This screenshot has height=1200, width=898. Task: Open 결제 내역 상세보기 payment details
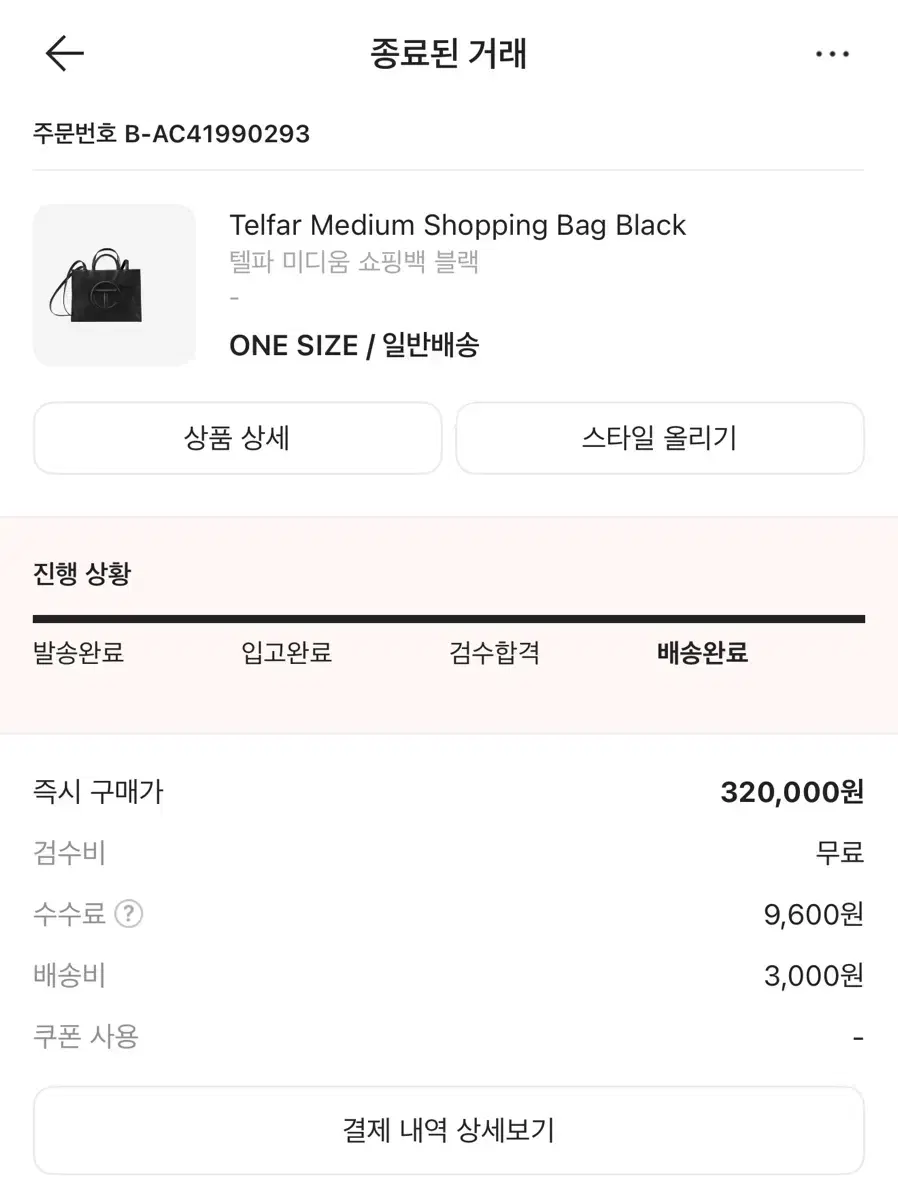click(448, 1131)
